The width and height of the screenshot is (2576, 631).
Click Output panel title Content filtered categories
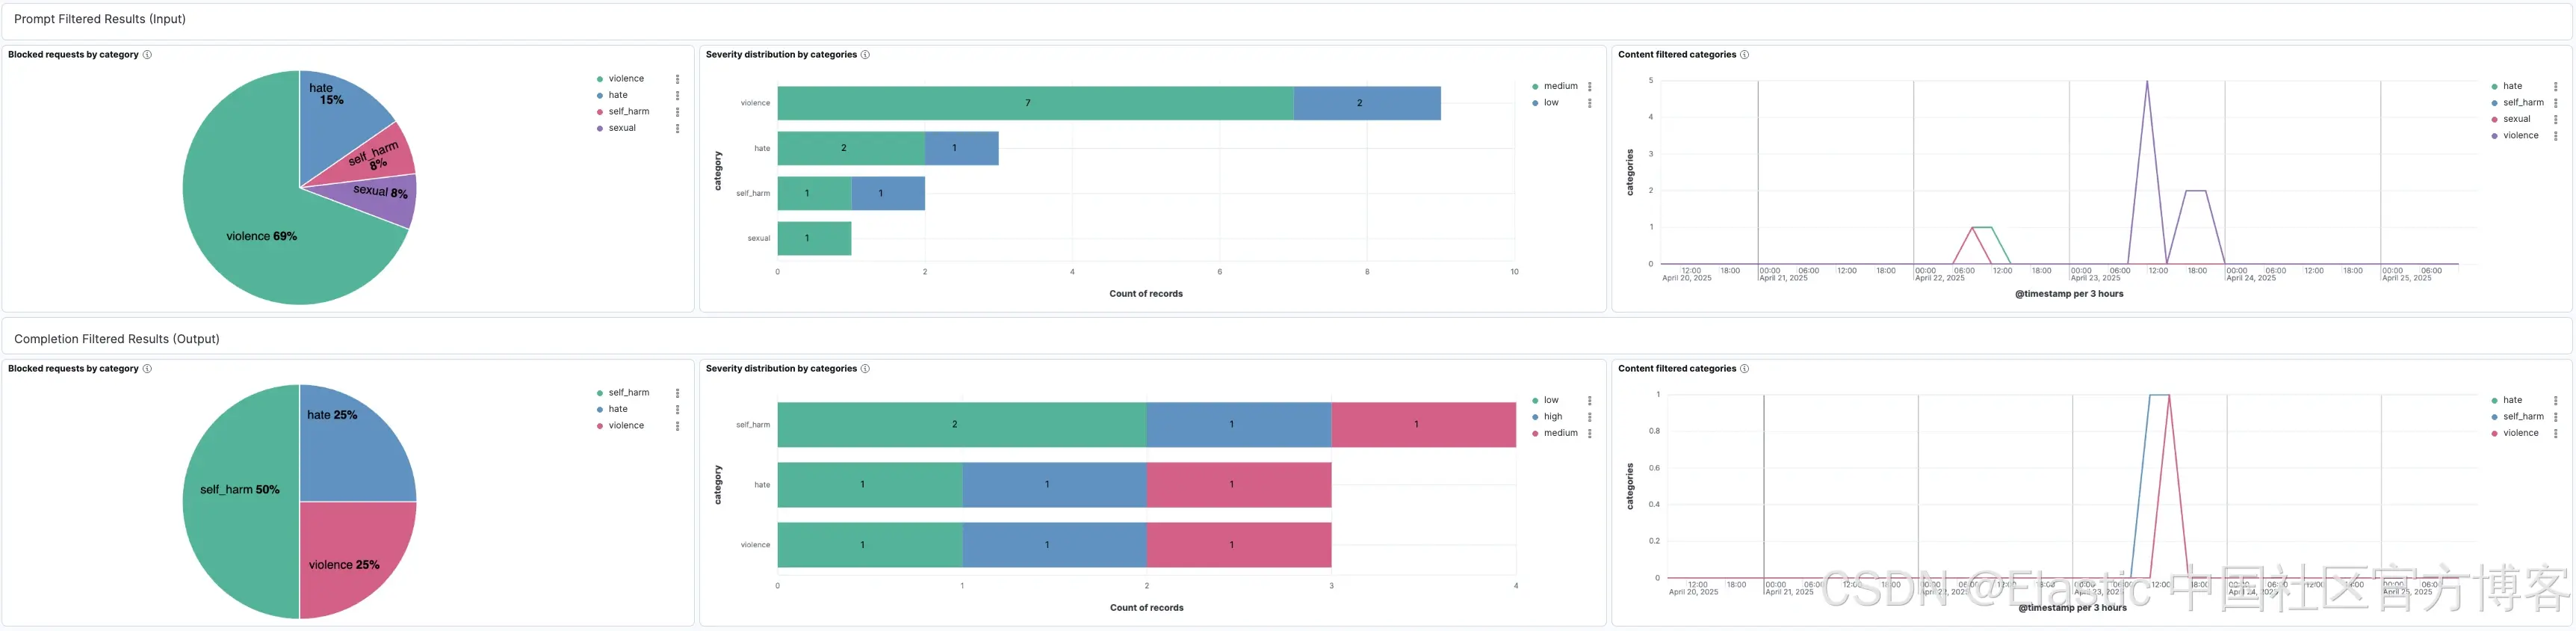[1677, 369]
